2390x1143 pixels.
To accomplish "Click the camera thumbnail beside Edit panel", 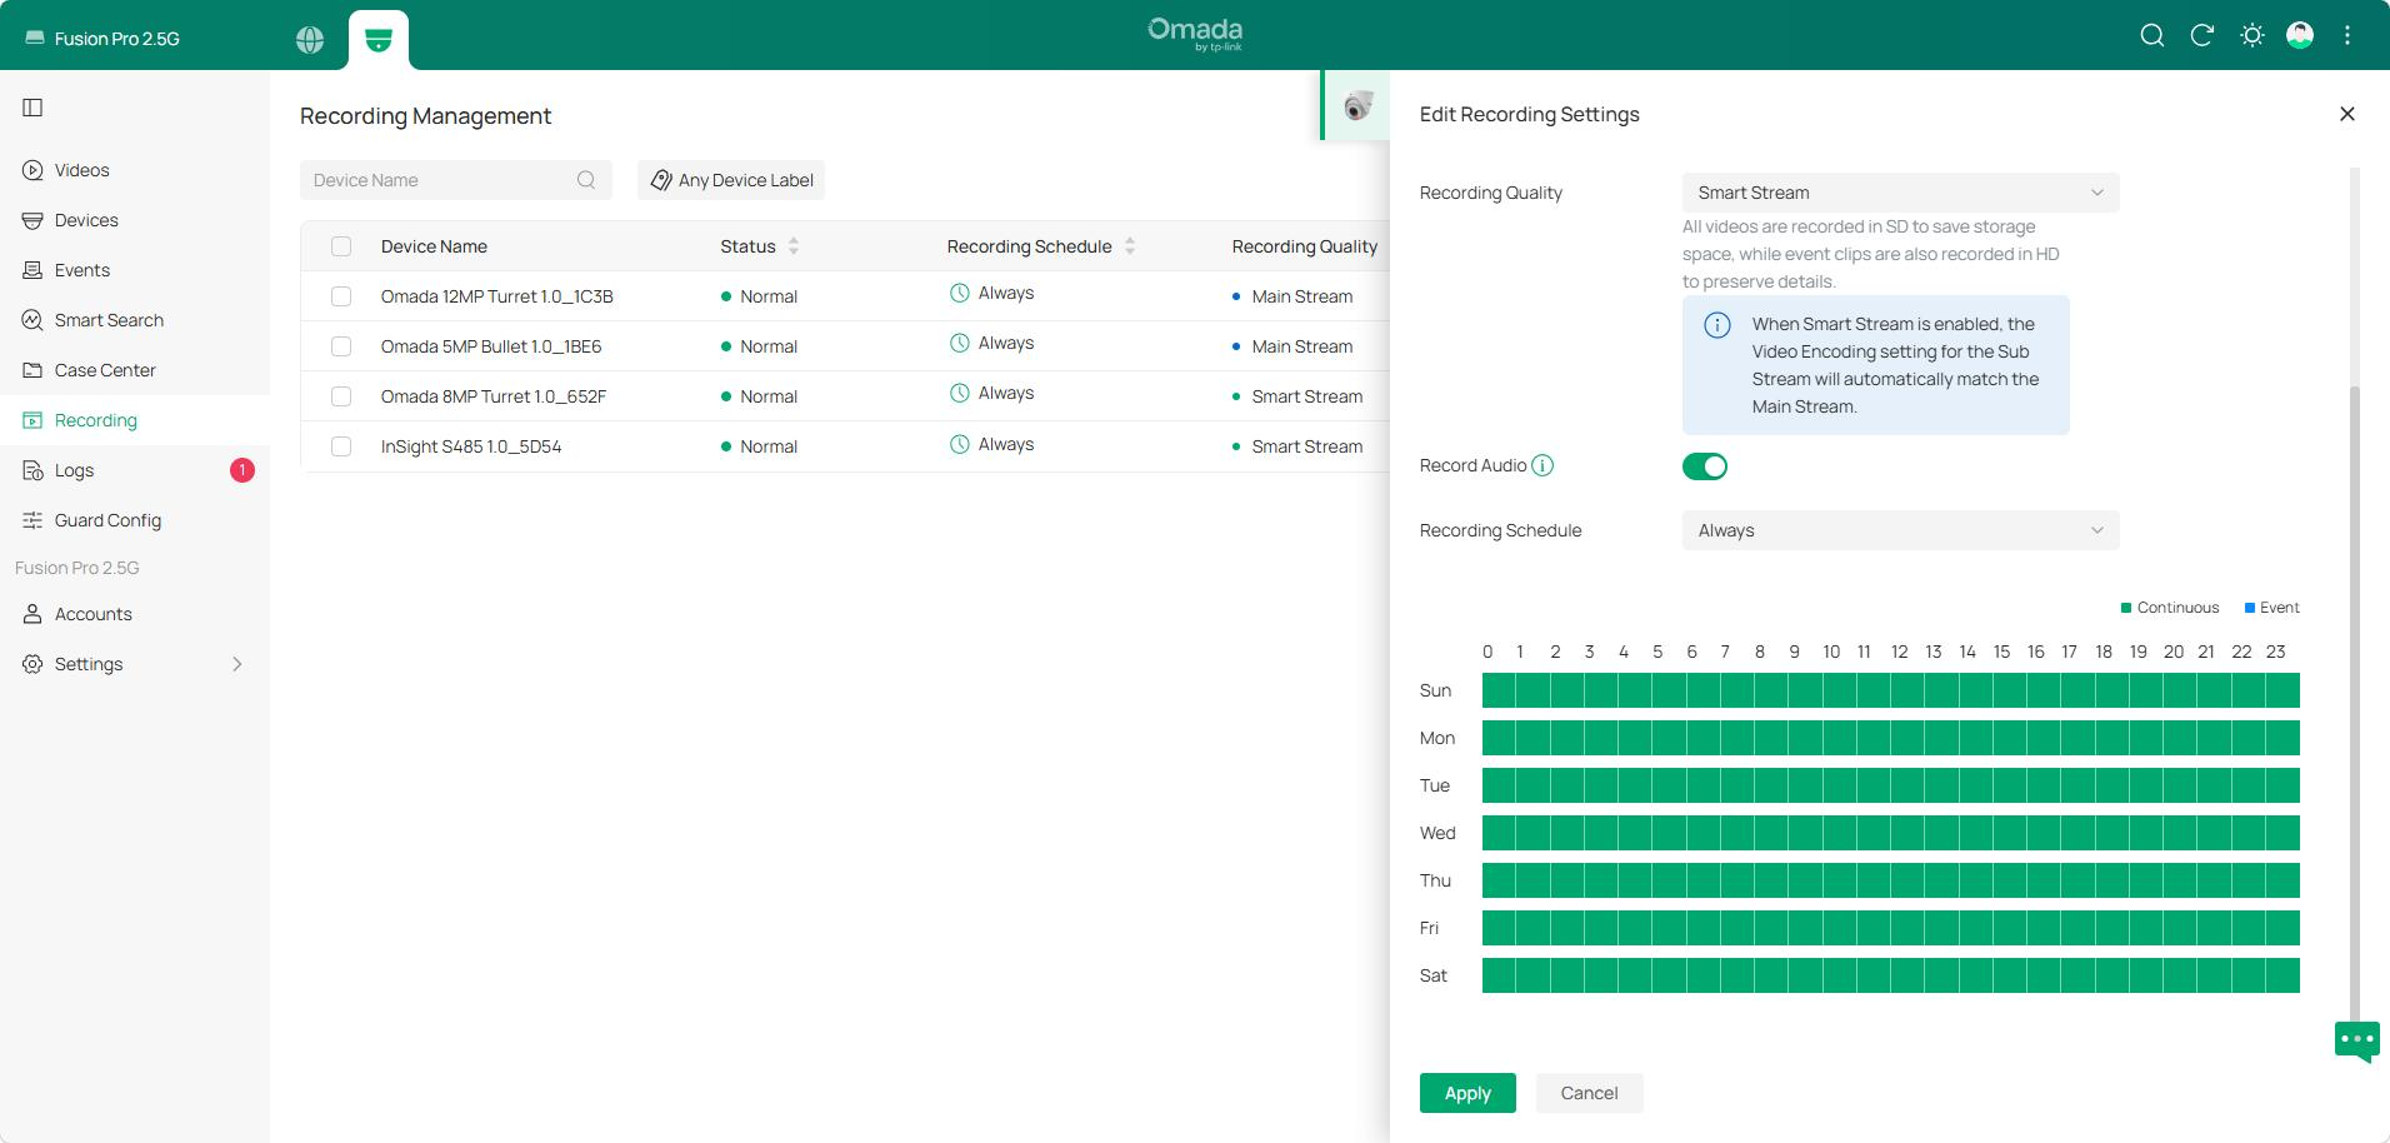I will (1357, 105).
